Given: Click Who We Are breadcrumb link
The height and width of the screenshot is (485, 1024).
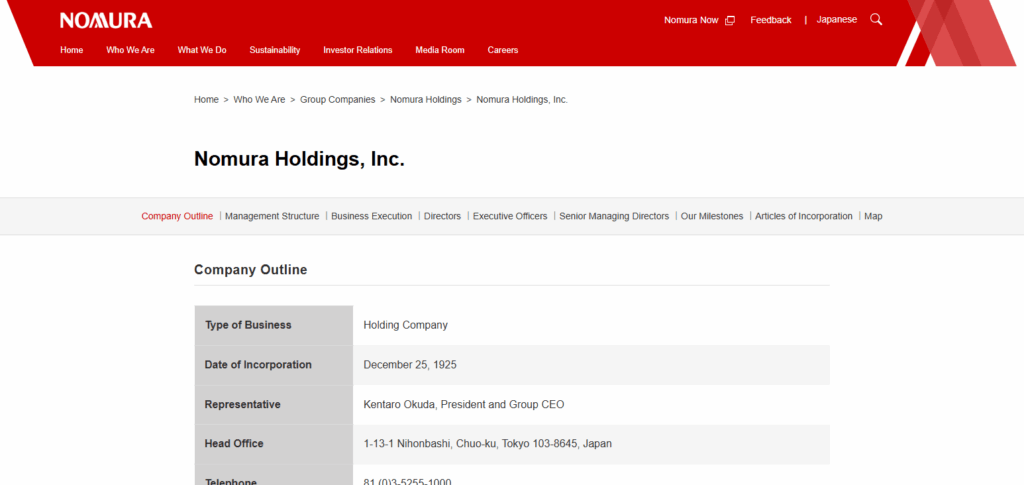Looking at the screenshot, I should 259,100.
